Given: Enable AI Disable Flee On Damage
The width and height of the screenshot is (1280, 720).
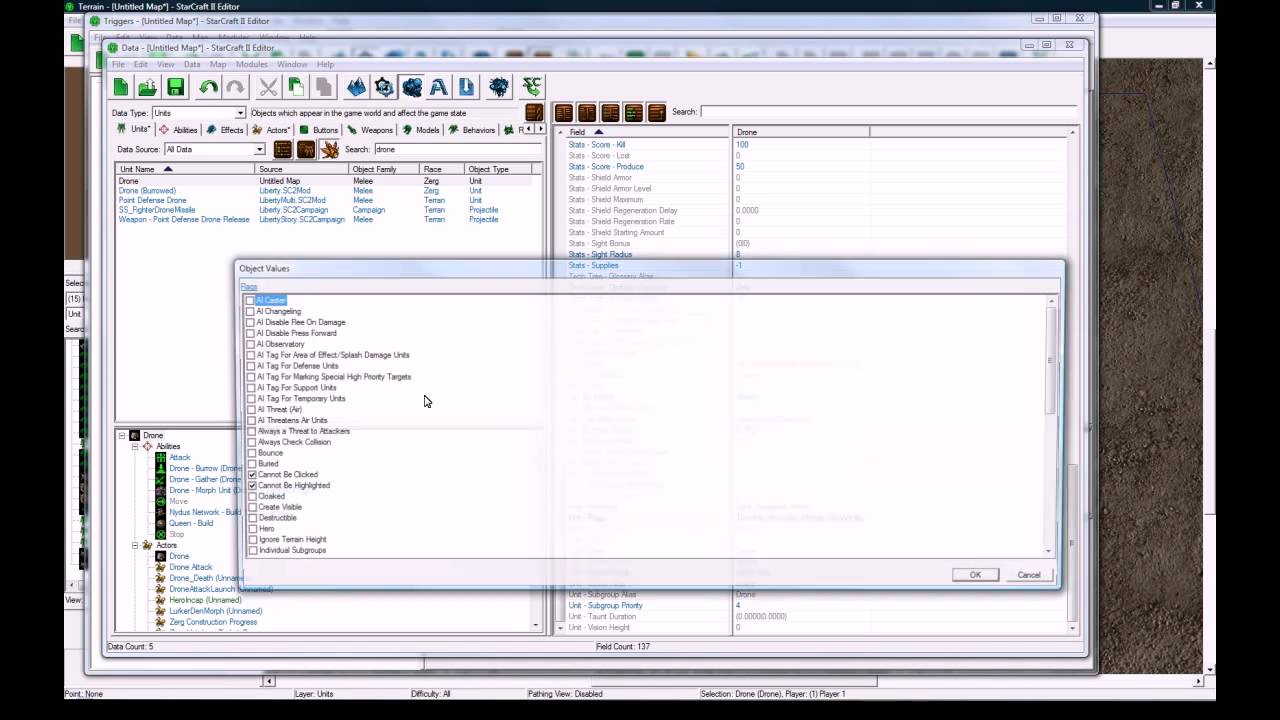Looking at the screenshot, I should pos(250,322).
